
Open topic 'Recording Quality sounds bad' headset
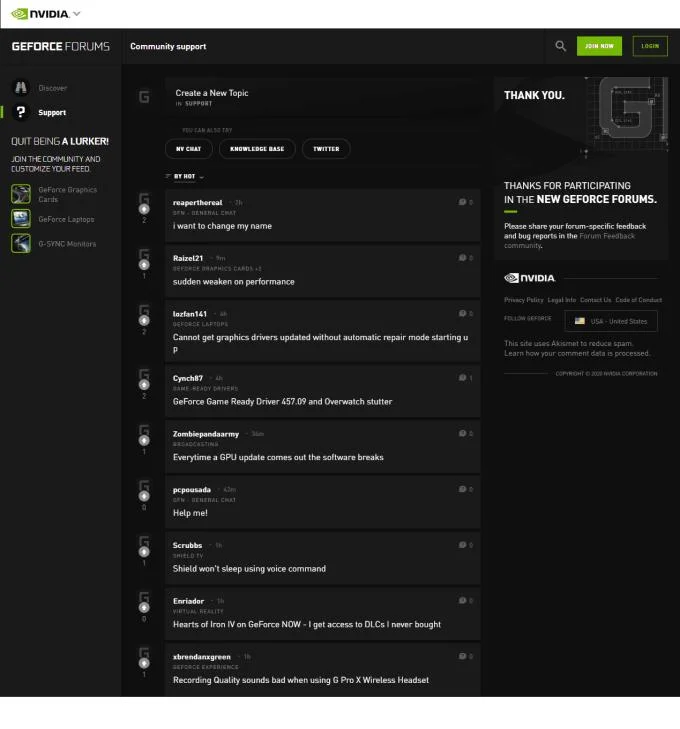pos(301,680)
